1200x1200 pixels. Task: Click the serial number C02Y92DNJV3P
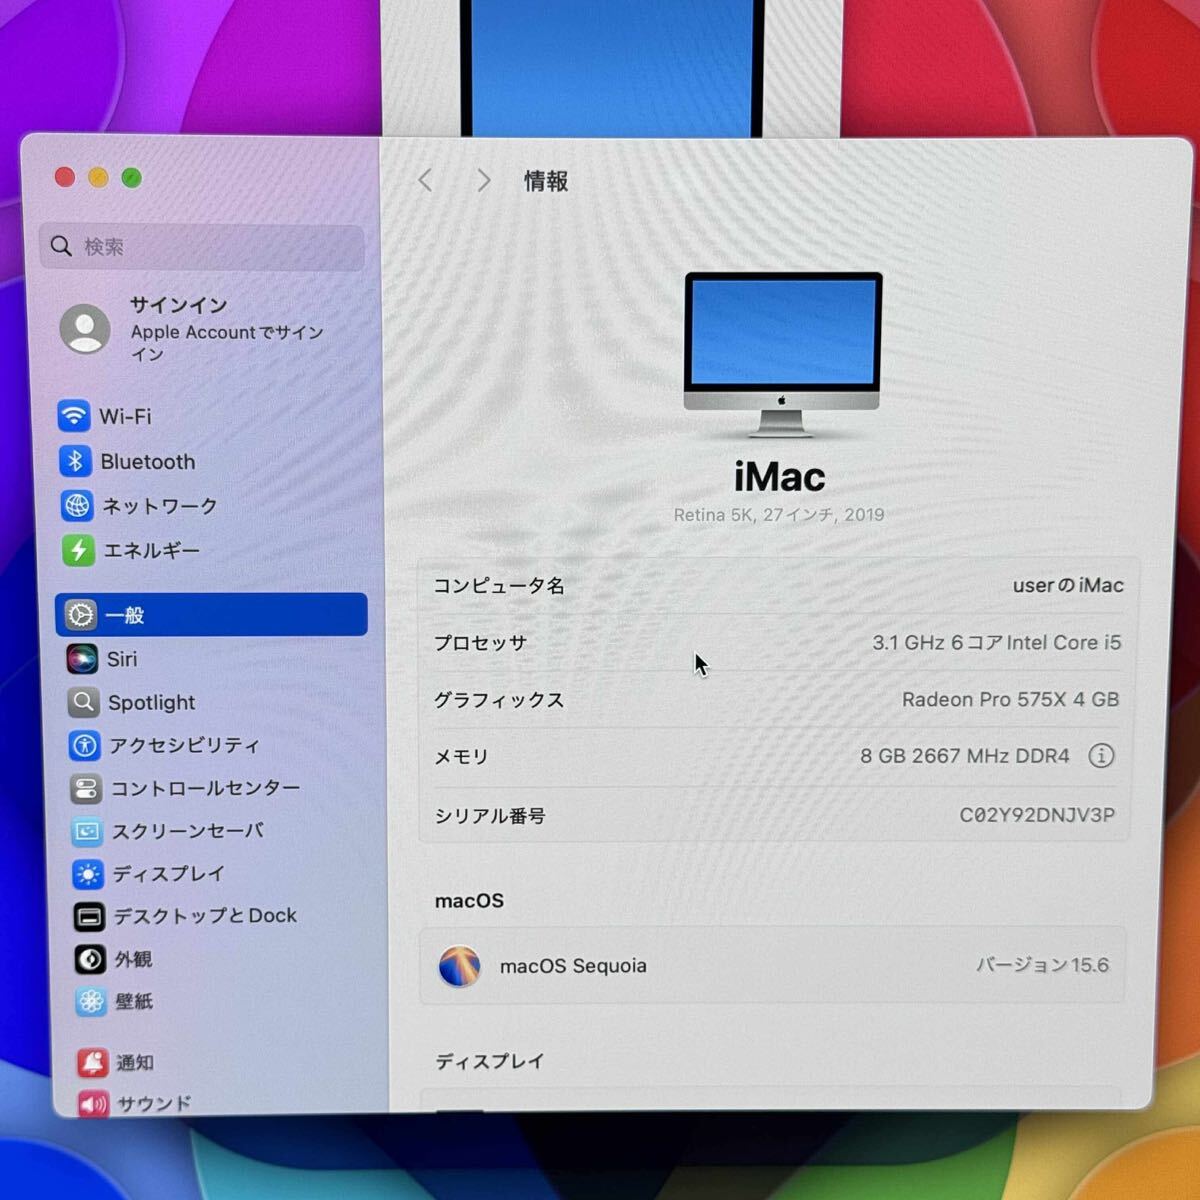(x=1037, y=815)
